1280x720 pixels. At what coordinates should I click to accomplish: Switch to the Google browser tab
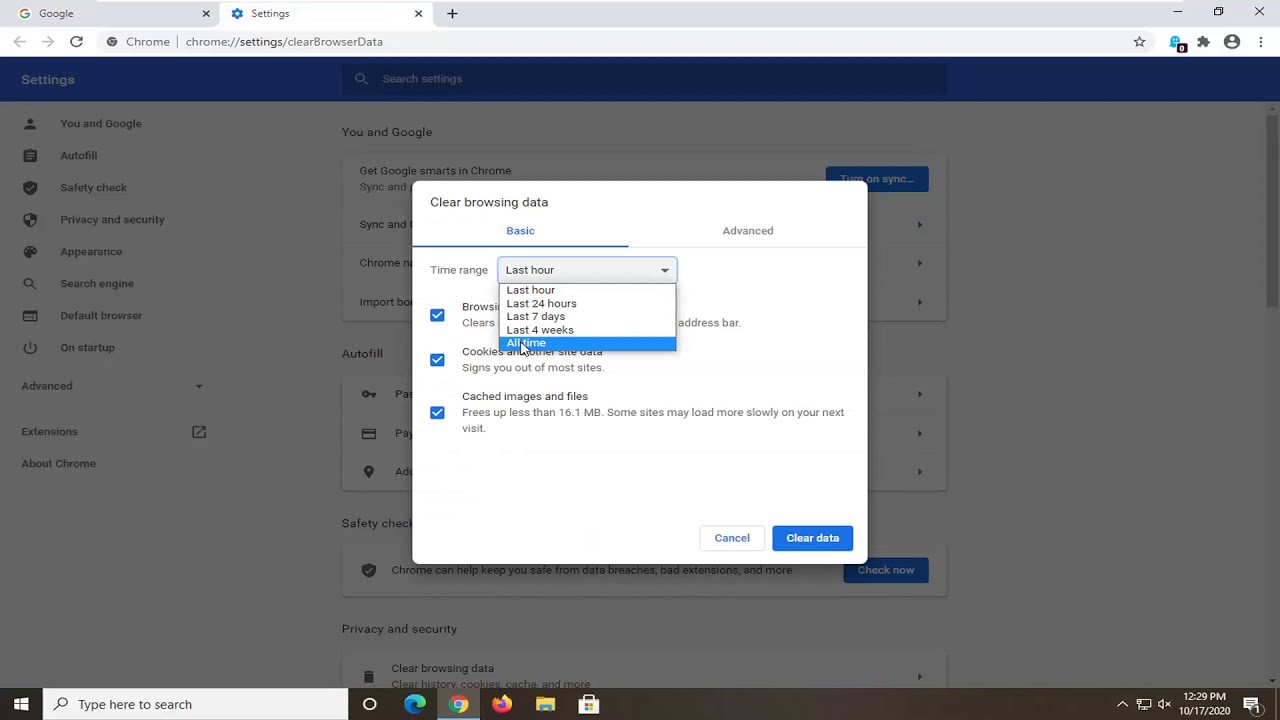[x=110, y=13]
